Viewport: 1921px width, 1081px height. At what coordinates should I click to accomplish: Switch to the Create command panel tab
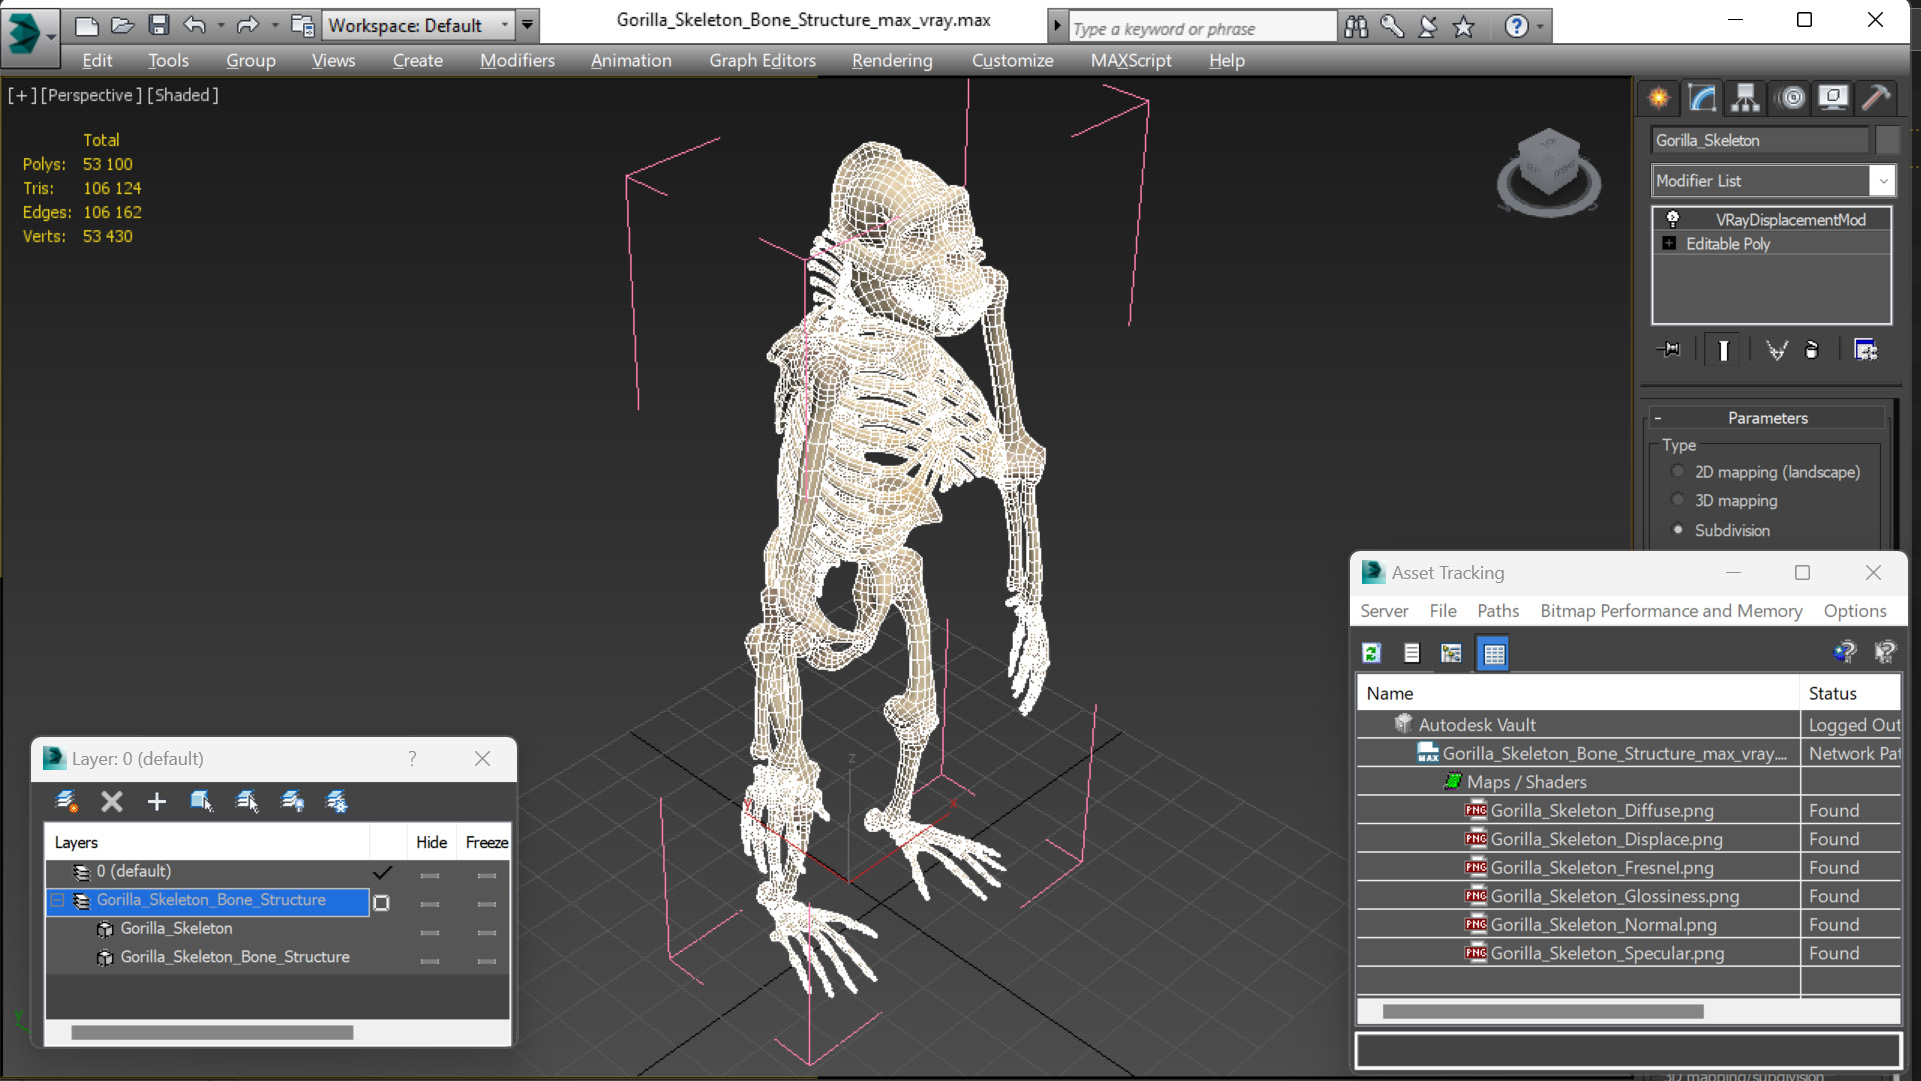click(1659, 98)
